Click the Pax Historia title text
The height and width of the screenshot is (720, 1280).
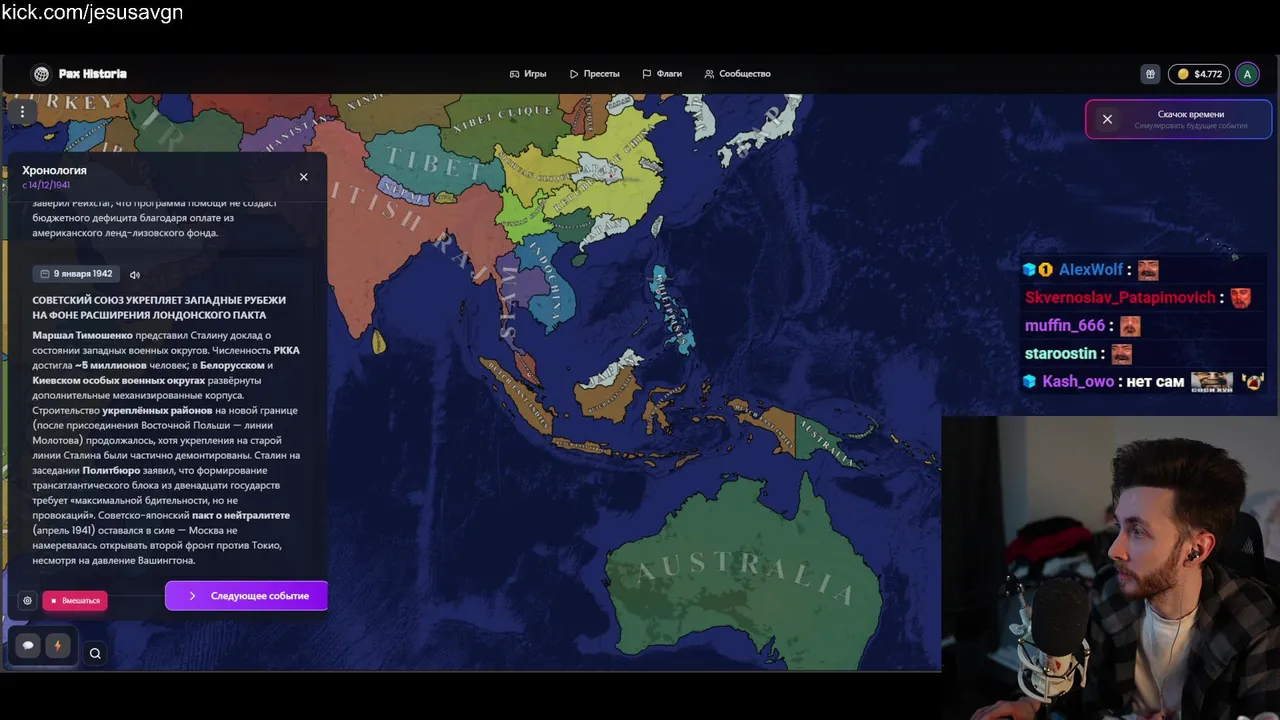[92, 74]
